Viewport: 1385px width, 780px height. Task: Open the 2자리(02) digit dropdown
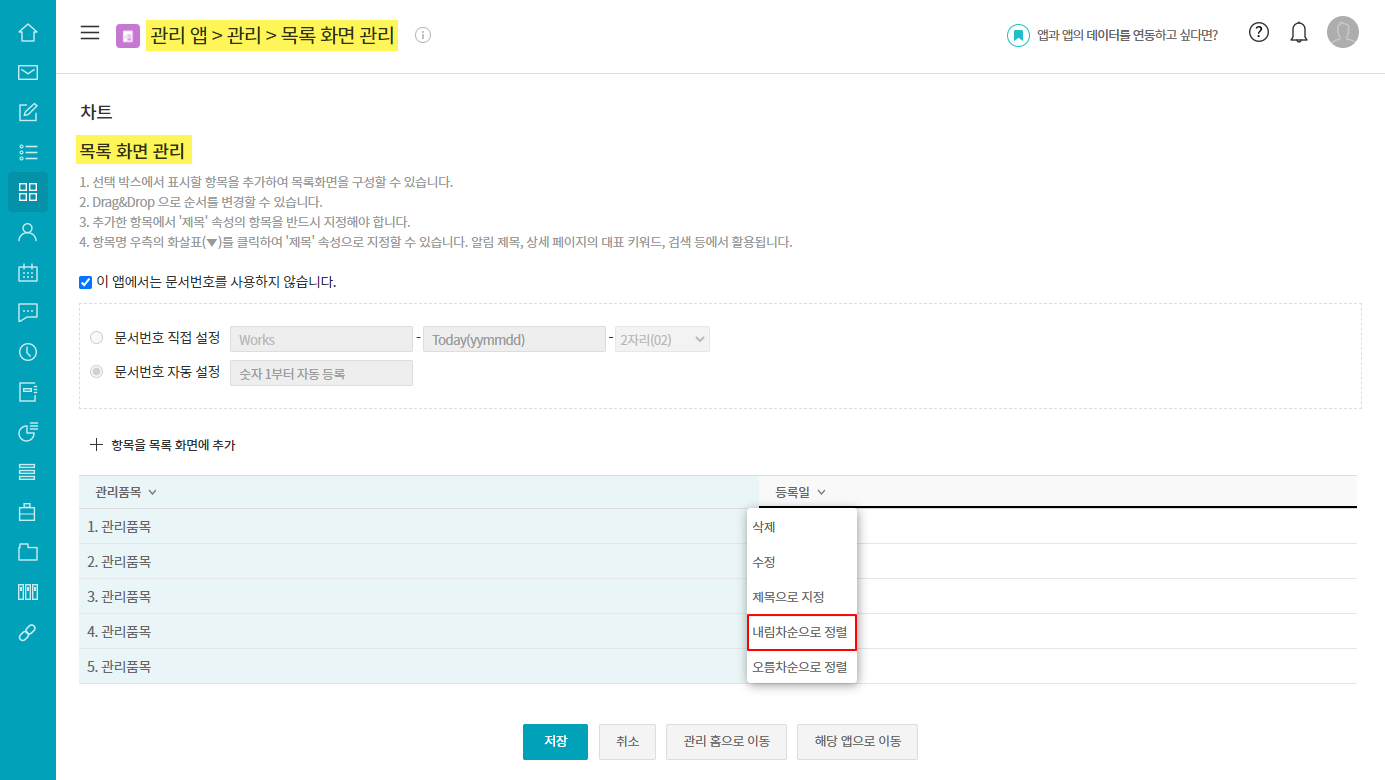pyautogui.click(x=663, y=339)
